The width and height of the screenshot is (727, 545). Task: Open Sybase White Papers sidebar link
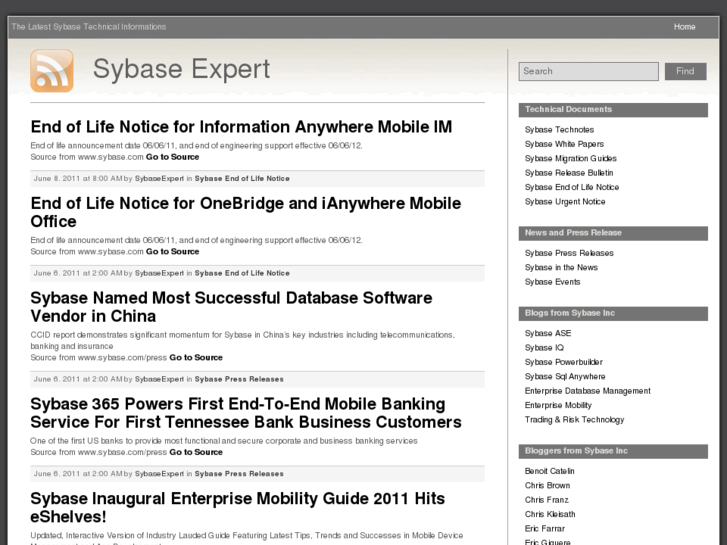coord(564,144)
